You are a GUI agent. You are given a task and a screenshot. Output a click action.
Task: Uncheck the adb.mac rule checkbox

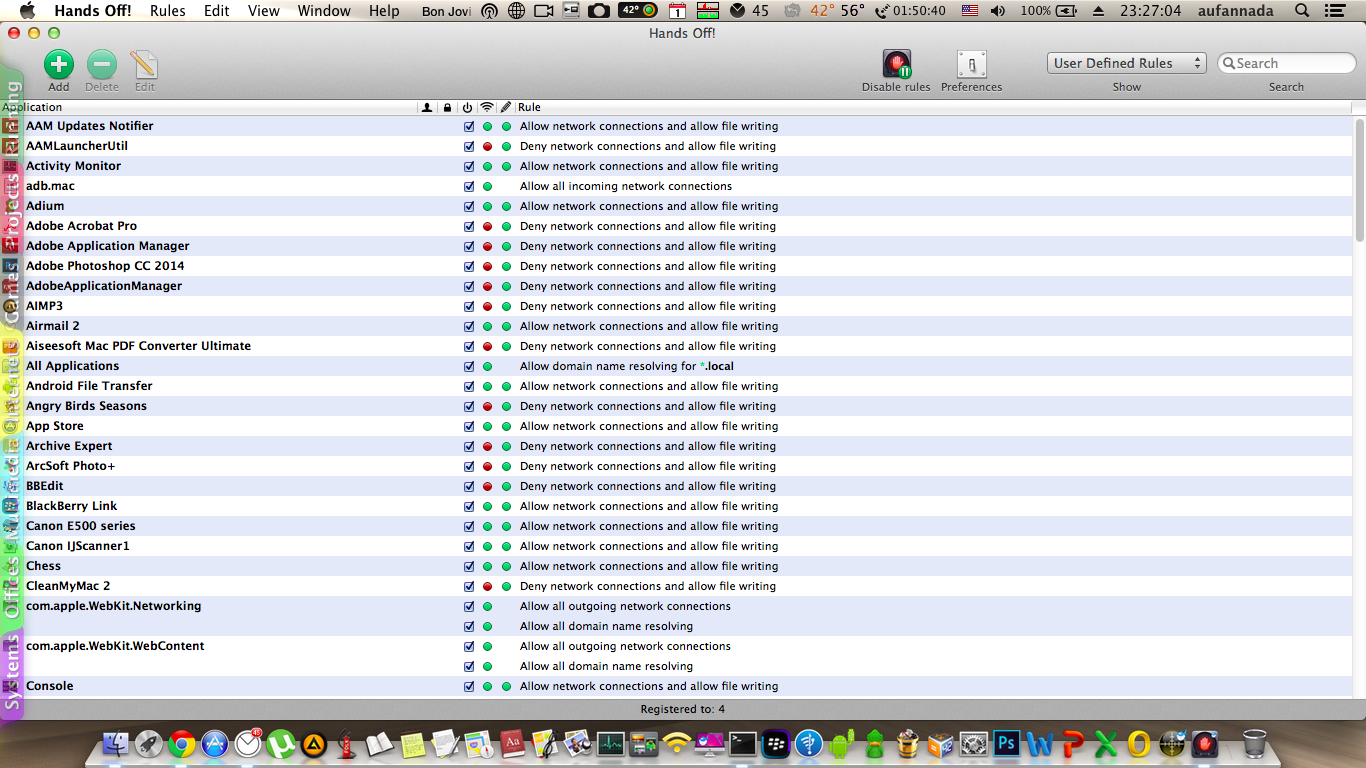tap(469, 186)
